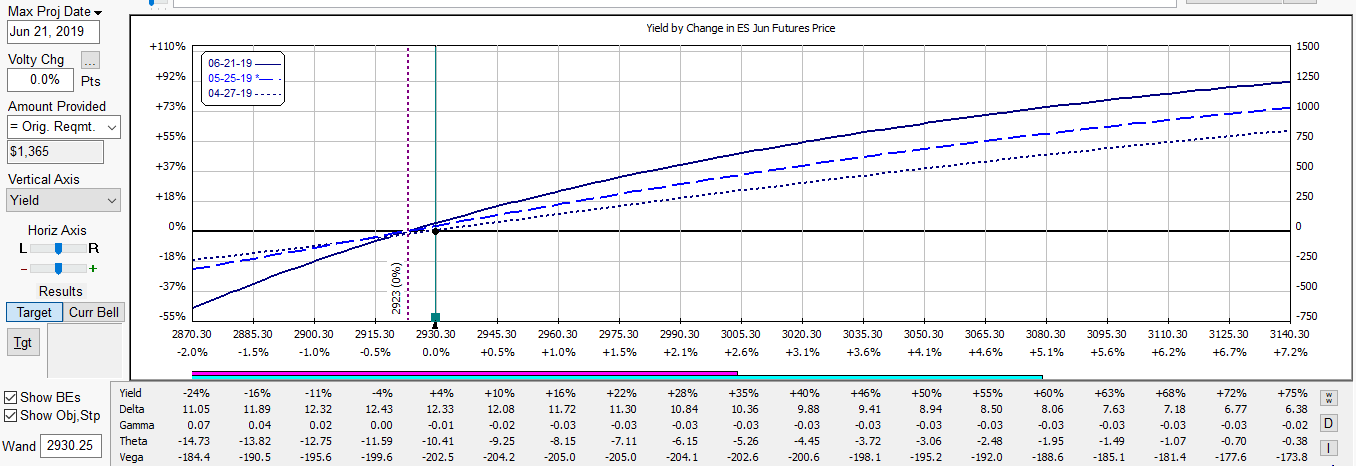Viewport: 1356px width, 466px height.
Task: Select the Target results button
Action: coord(34,312)
